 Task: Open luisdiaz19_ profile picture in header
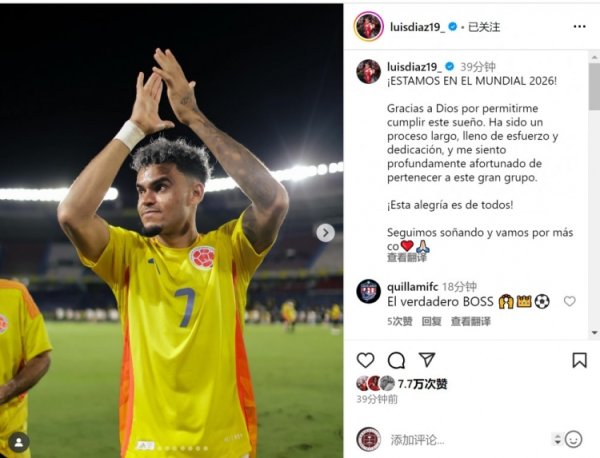coord(368,27)
